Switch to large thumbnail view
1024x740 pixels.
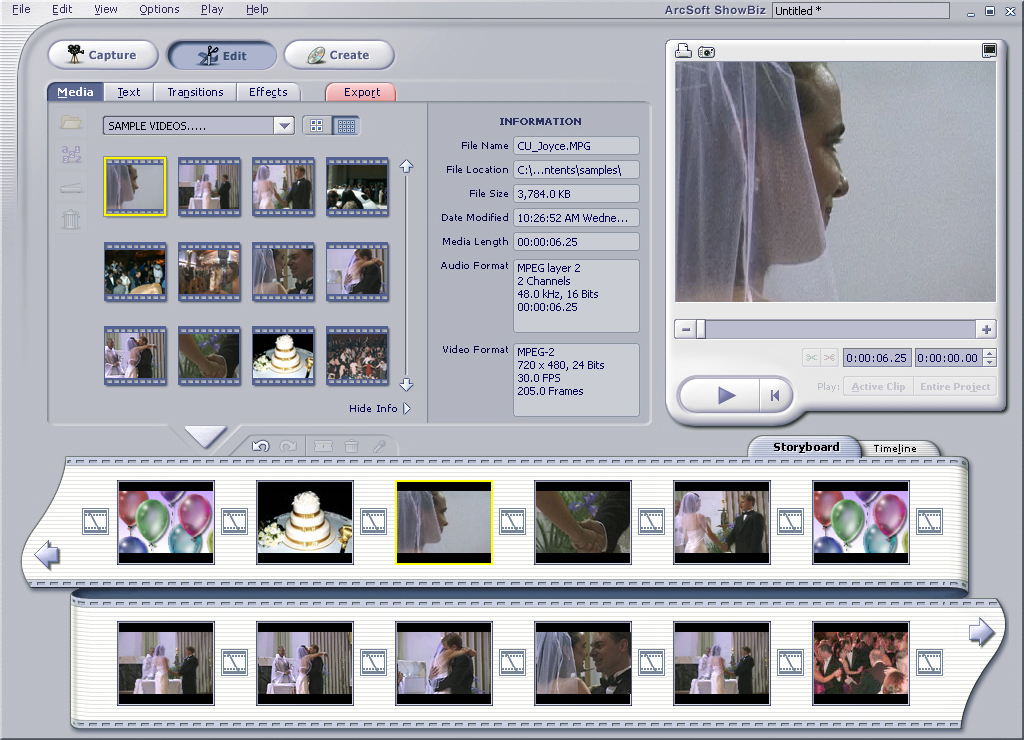[317, 125]
